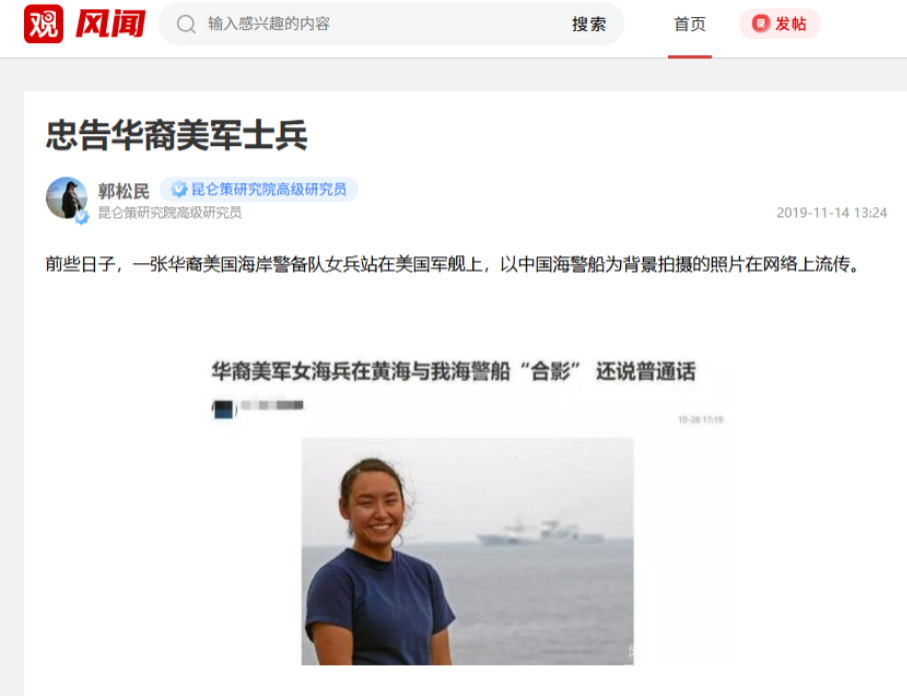Click the gray 昆仑策研究院高级研究员 subtitle
Screen dimensions: 907x696
pyautogui.click(x=169, y=213)
